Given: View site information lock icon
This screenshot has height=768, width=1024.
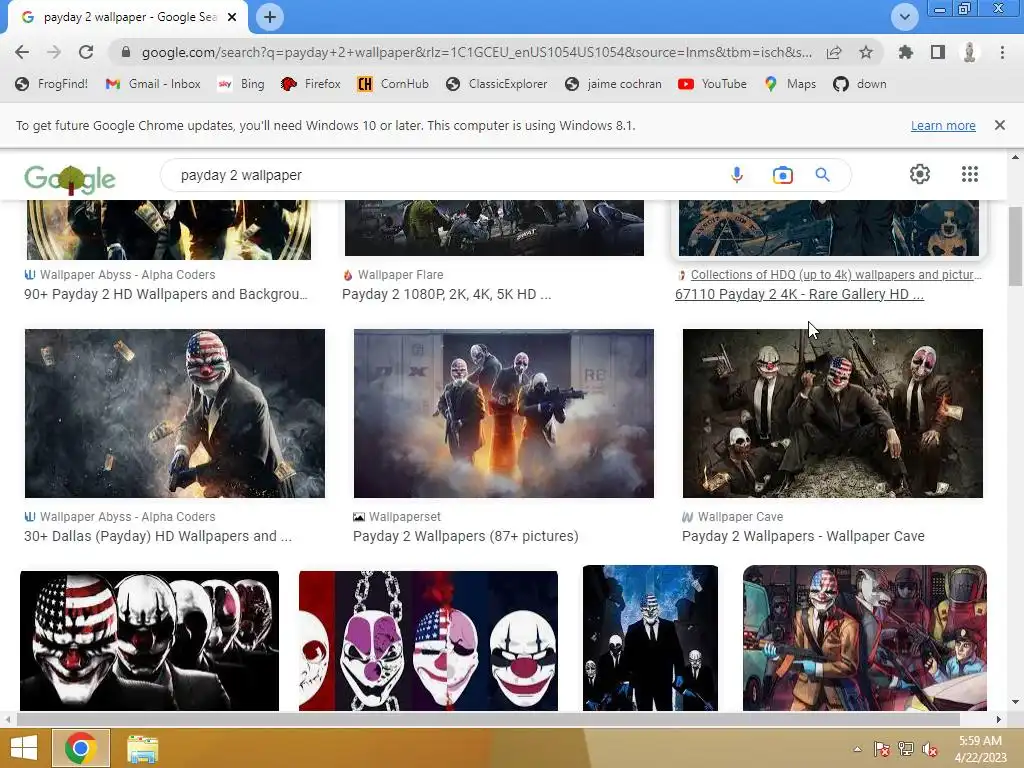Looking at the screenshot, I should click(x=126, y=52).
